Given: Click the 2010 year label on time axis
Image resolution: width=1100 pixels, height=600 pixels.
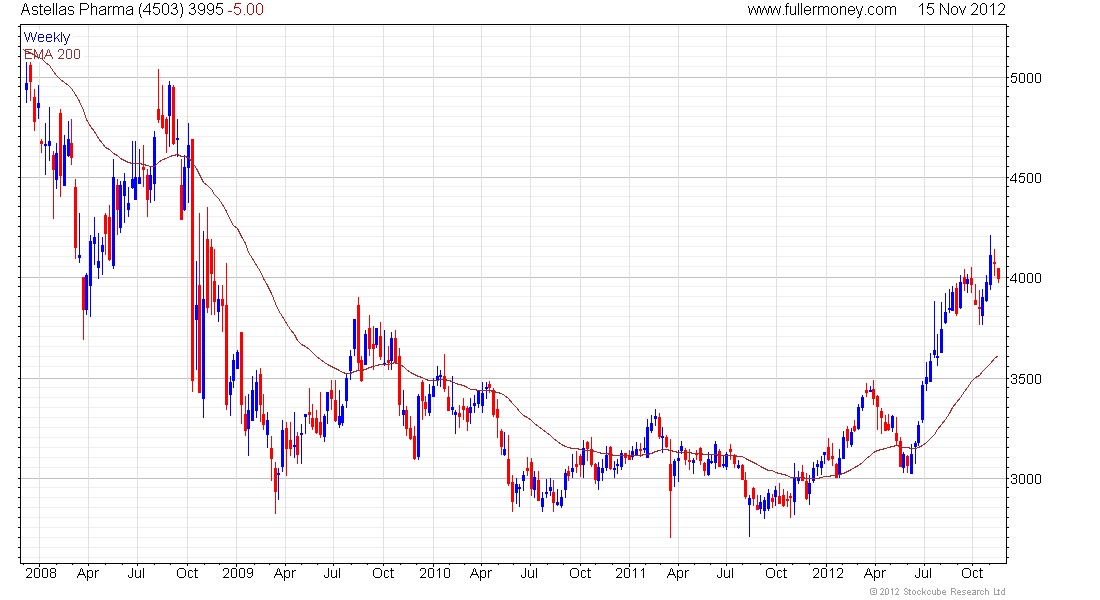Looking at the screenshot, I should [x=435, y=573].
